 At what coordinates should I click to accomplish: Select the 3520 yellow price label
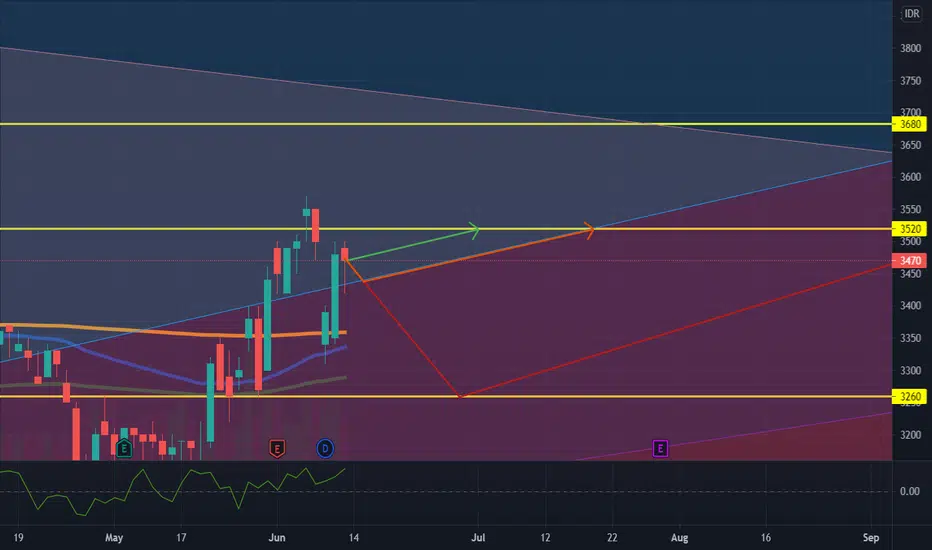[909, 229]
